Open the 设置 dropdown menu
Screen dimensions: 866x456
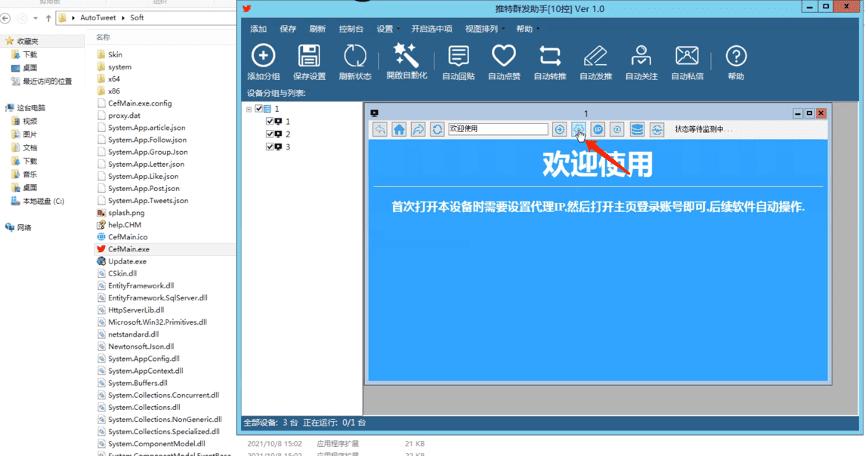pyautogui.click(x=388, y=29)
